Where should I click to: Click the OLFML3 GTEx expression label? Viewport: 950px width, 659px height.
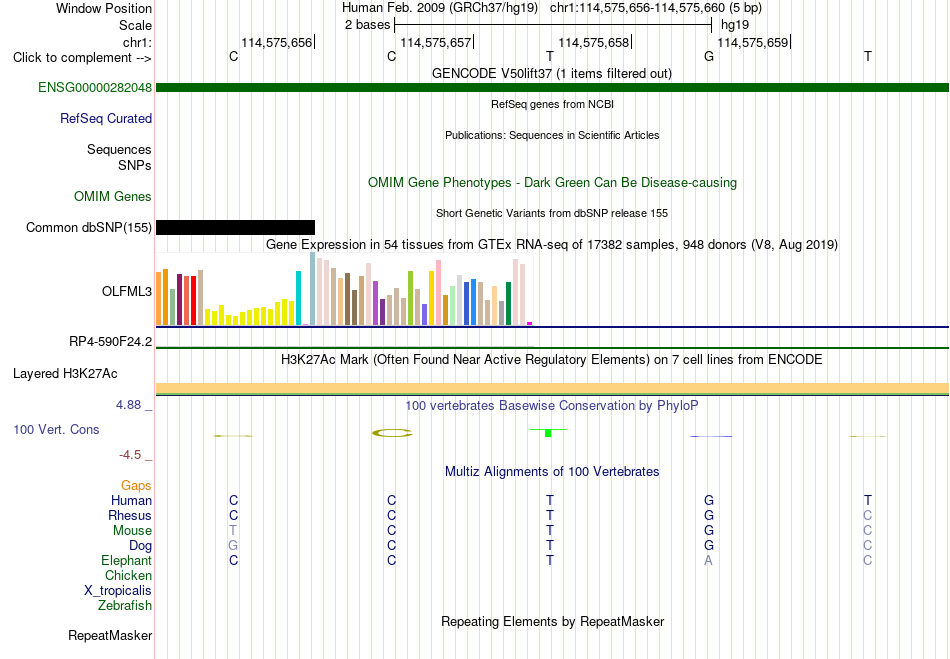click(127, 291)
